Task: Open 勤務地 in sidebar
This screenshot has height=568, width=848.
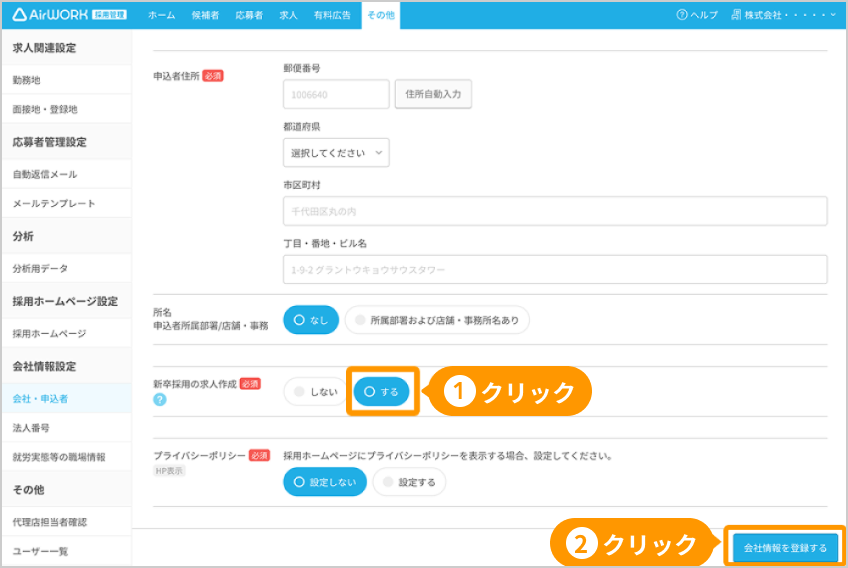Action: (x=67, y=80)
